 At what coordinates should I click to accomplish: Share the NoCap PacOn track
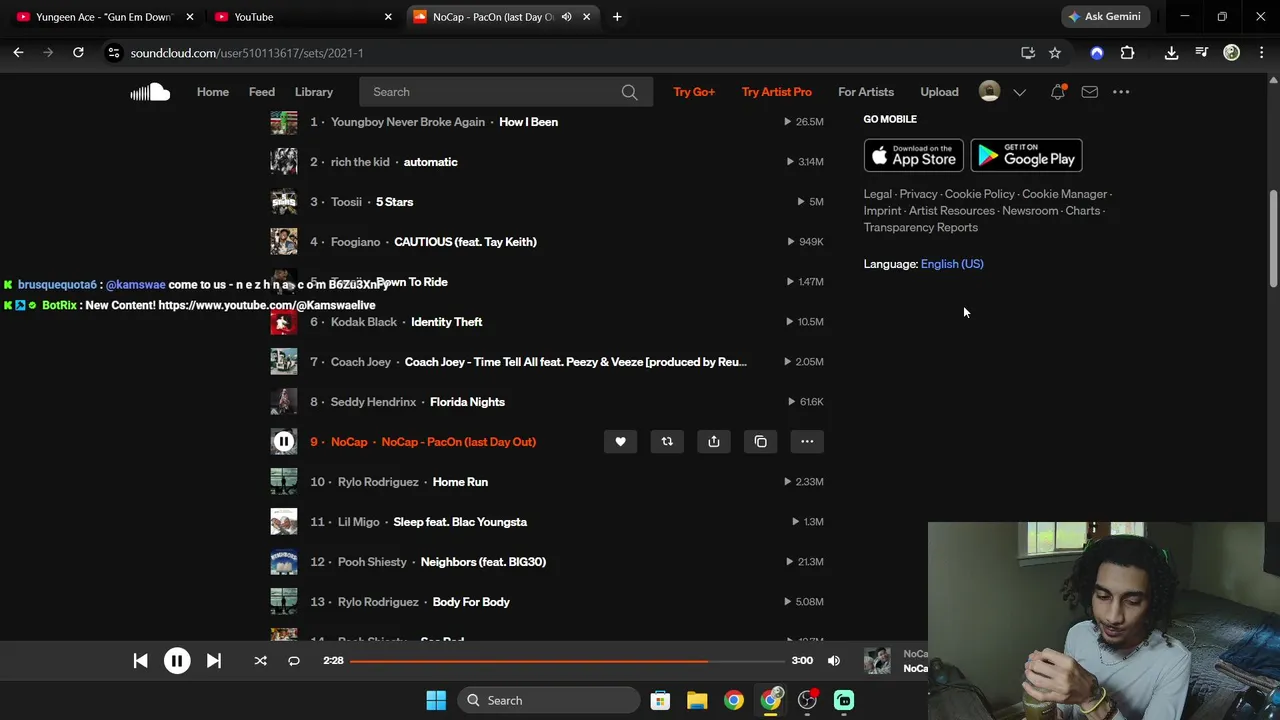click(714, 442)
